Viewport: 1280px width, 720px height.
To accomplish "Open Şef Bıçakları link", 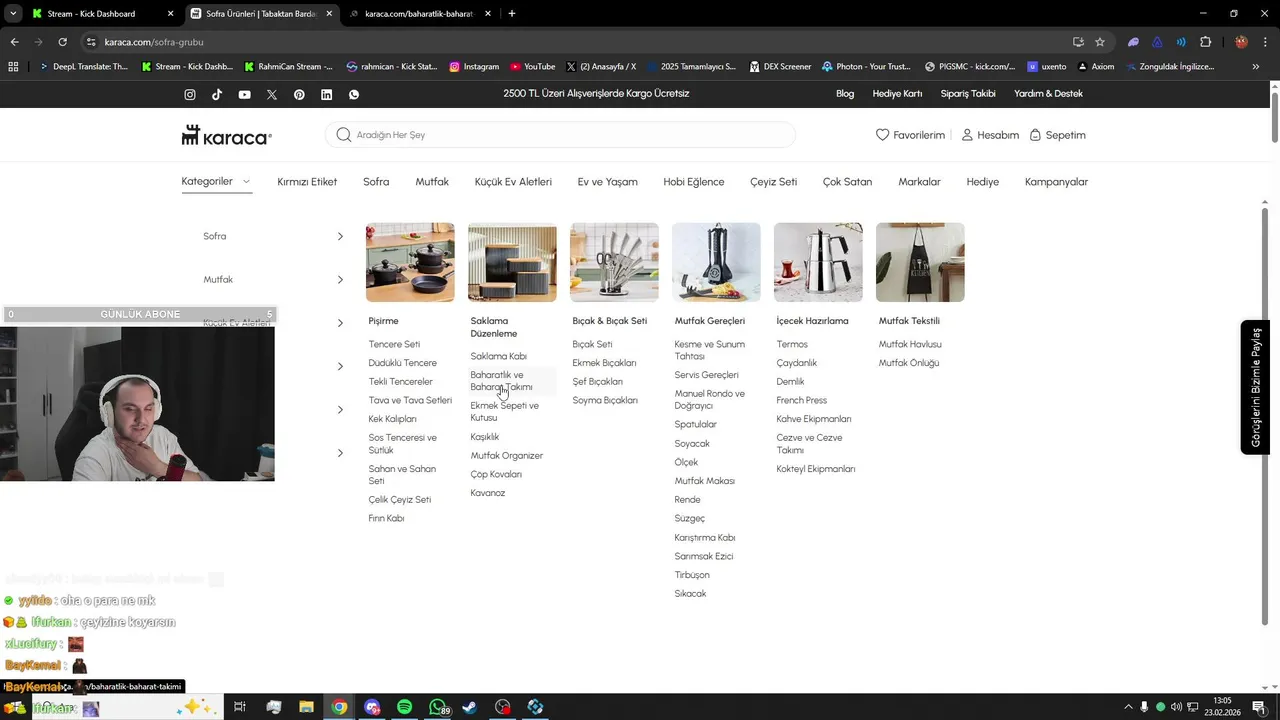I will [x=597, y=381].
